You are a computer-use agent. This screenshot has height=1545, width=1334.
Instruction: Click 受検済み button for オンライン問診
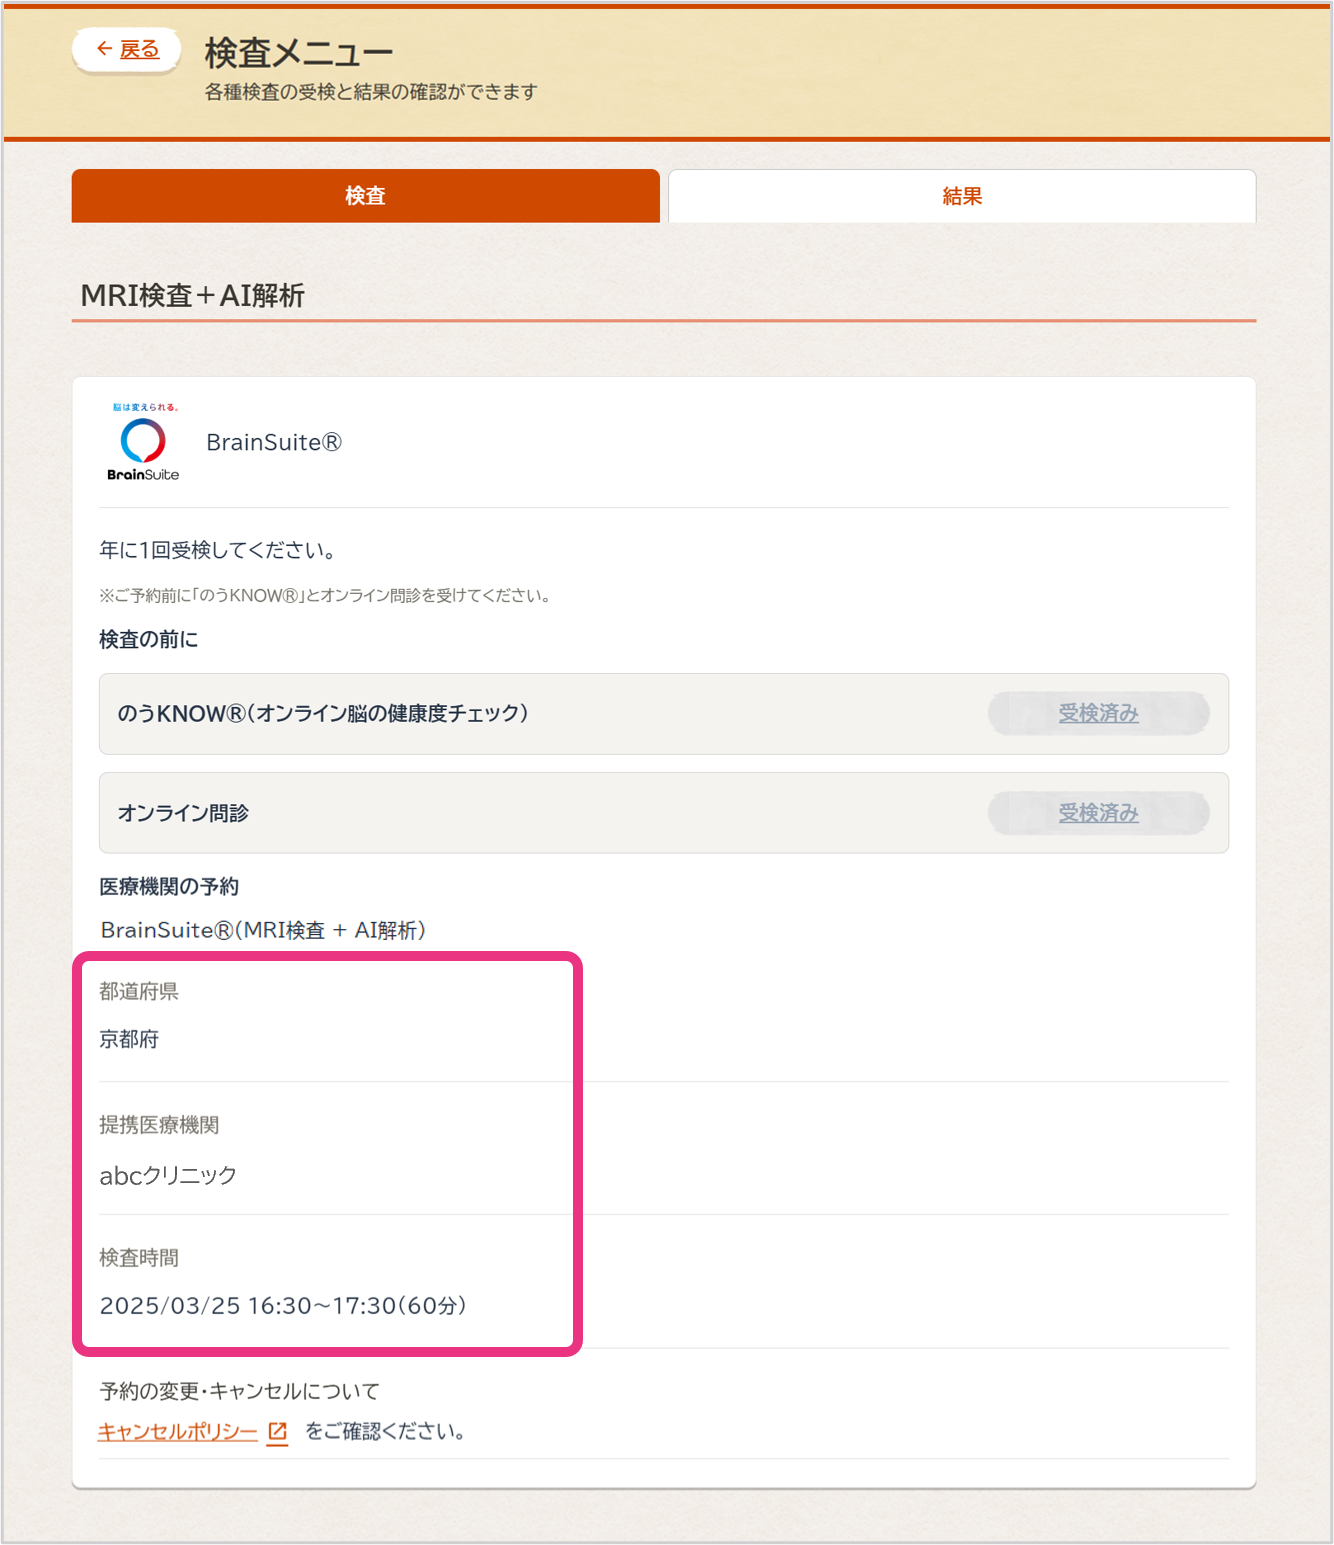tap(1098, 814)
